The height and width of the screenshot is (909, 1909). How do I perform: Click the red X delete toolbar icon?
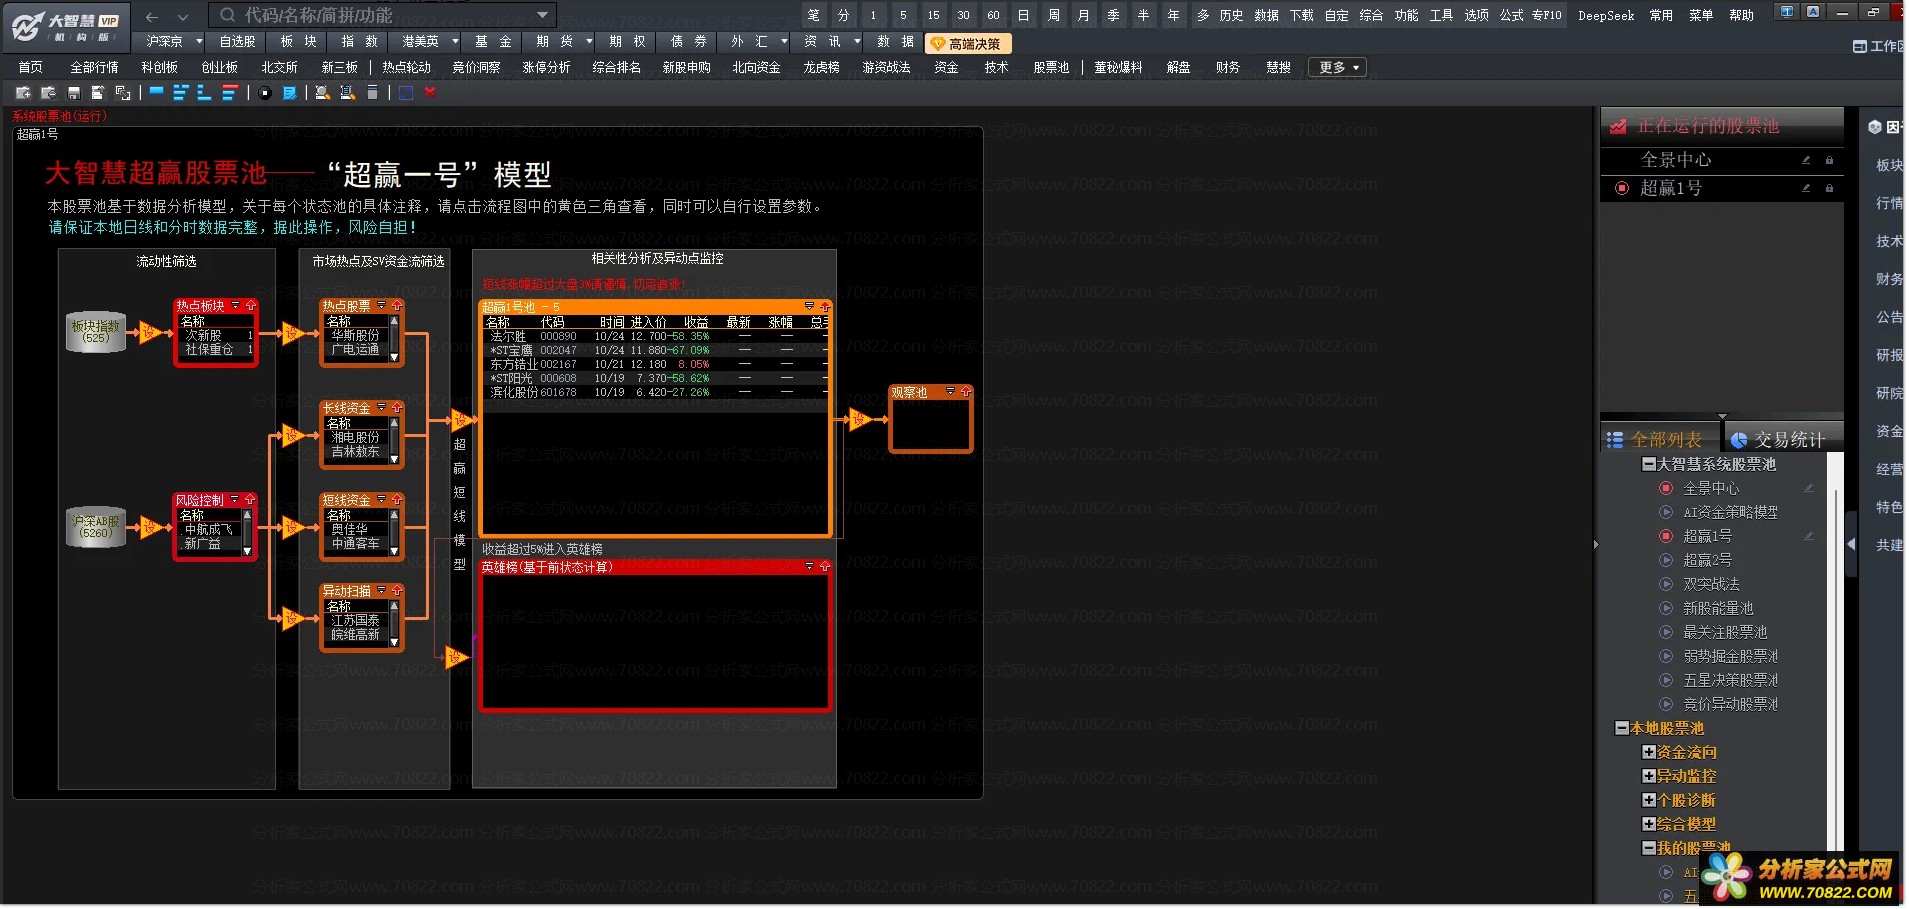430,93
